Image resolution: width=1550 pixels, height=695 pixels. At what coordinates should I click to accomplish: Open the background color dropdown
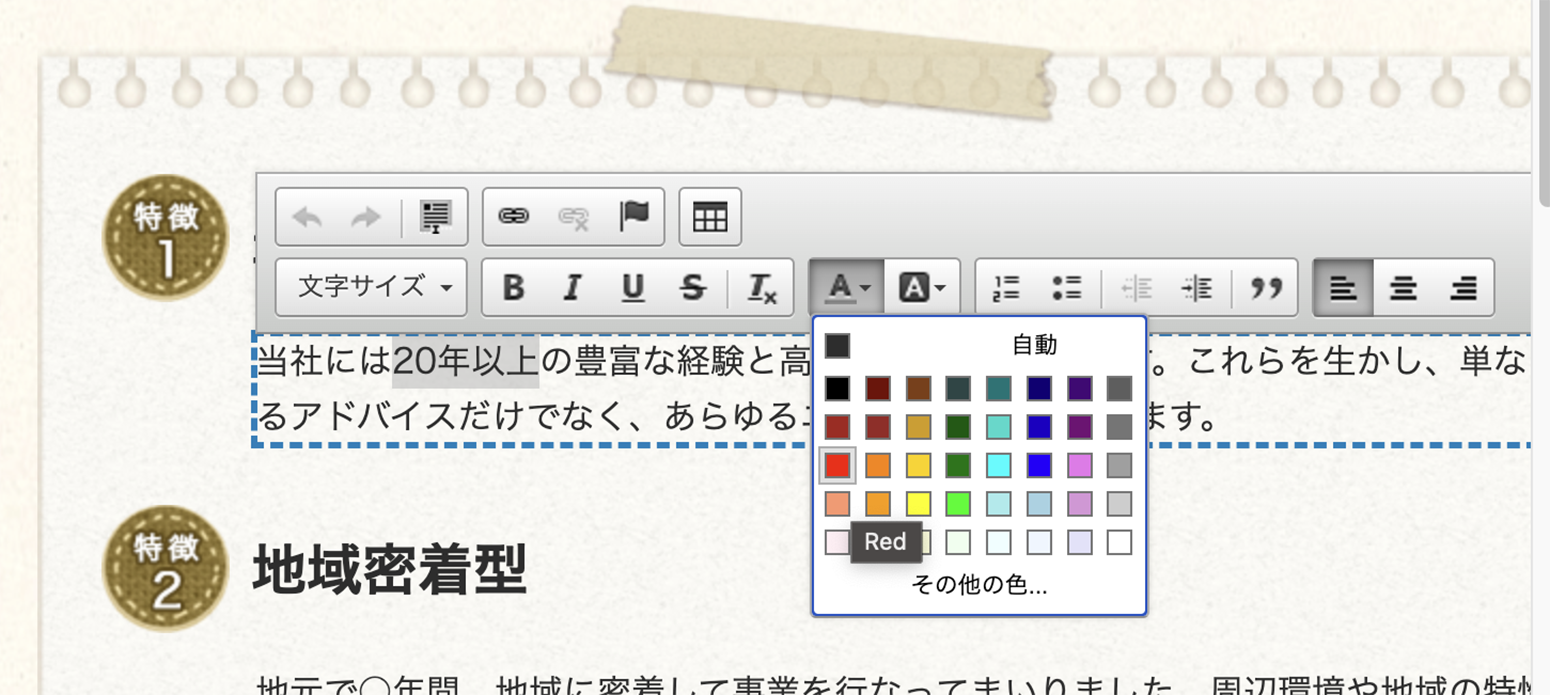(x=923, y=288)
